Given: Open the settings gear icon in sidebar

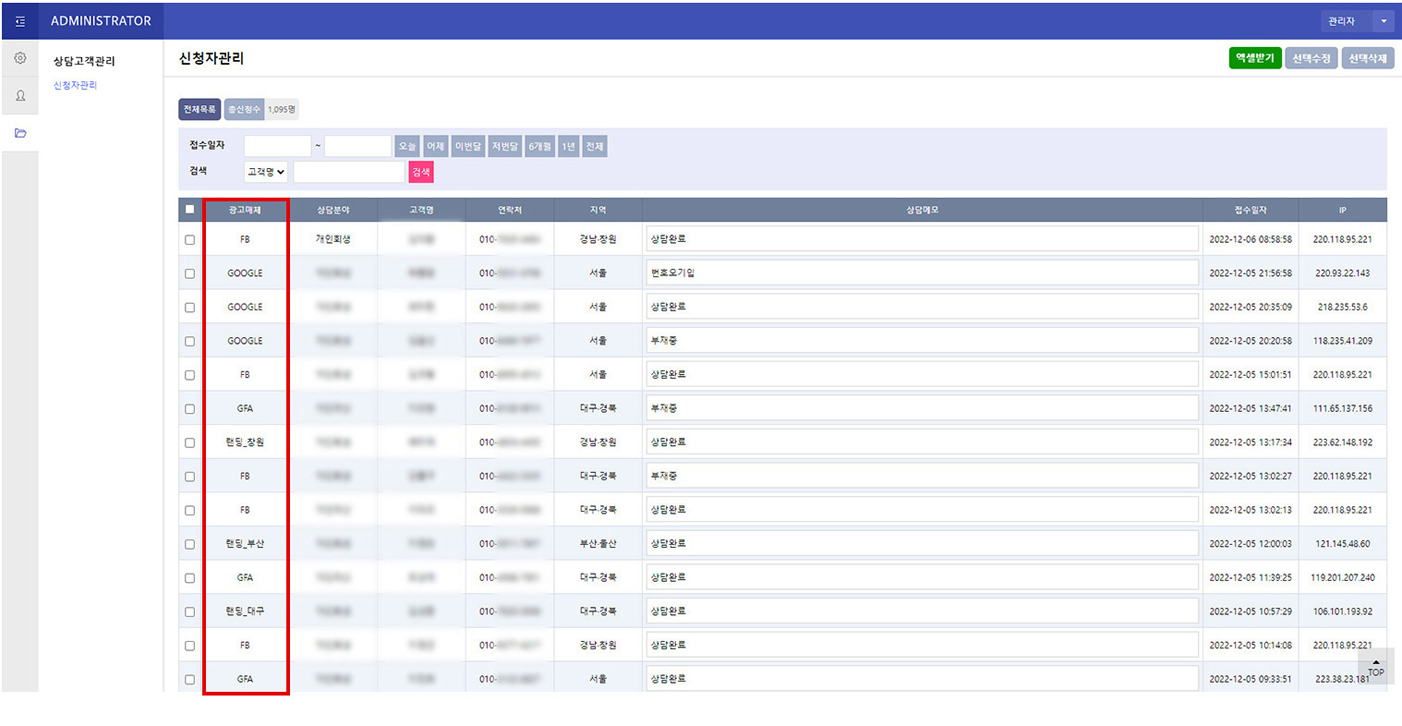Looking at the screenshot, I should click(20, 59).
